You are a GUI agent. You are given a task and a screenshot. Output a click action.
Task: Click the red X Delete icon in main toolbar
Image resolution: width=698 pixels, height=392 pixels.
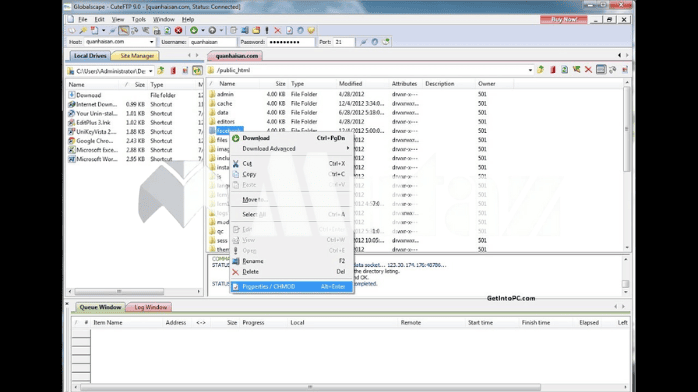pos(278,31)
